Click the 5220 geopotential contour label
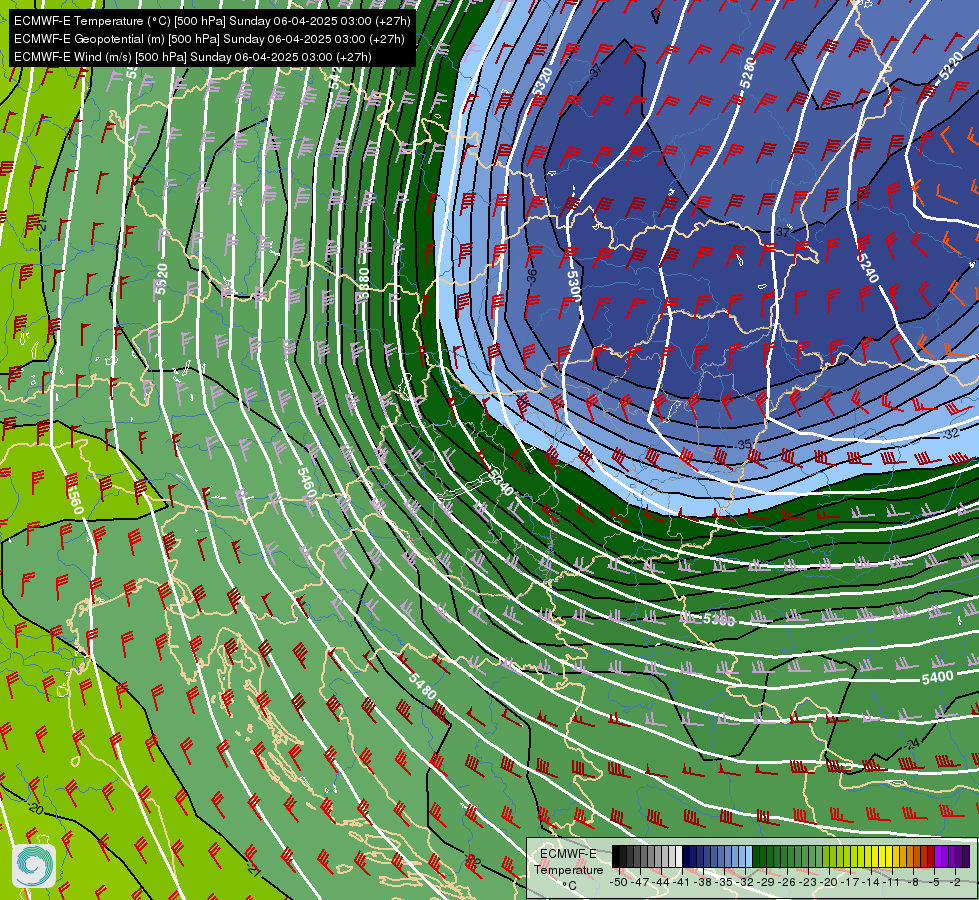The height and width of the screenshot is (900, 979). click(951, 66)
